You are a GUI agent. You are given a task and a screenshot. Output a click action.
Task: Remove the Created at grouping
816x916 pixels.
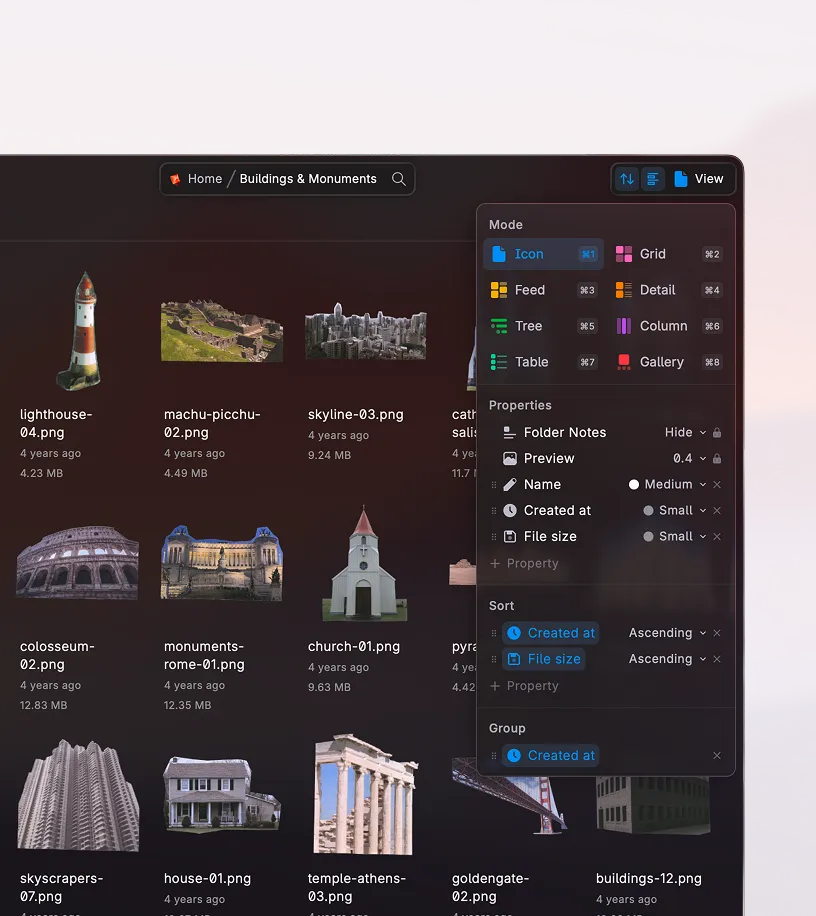pos(717,756)
